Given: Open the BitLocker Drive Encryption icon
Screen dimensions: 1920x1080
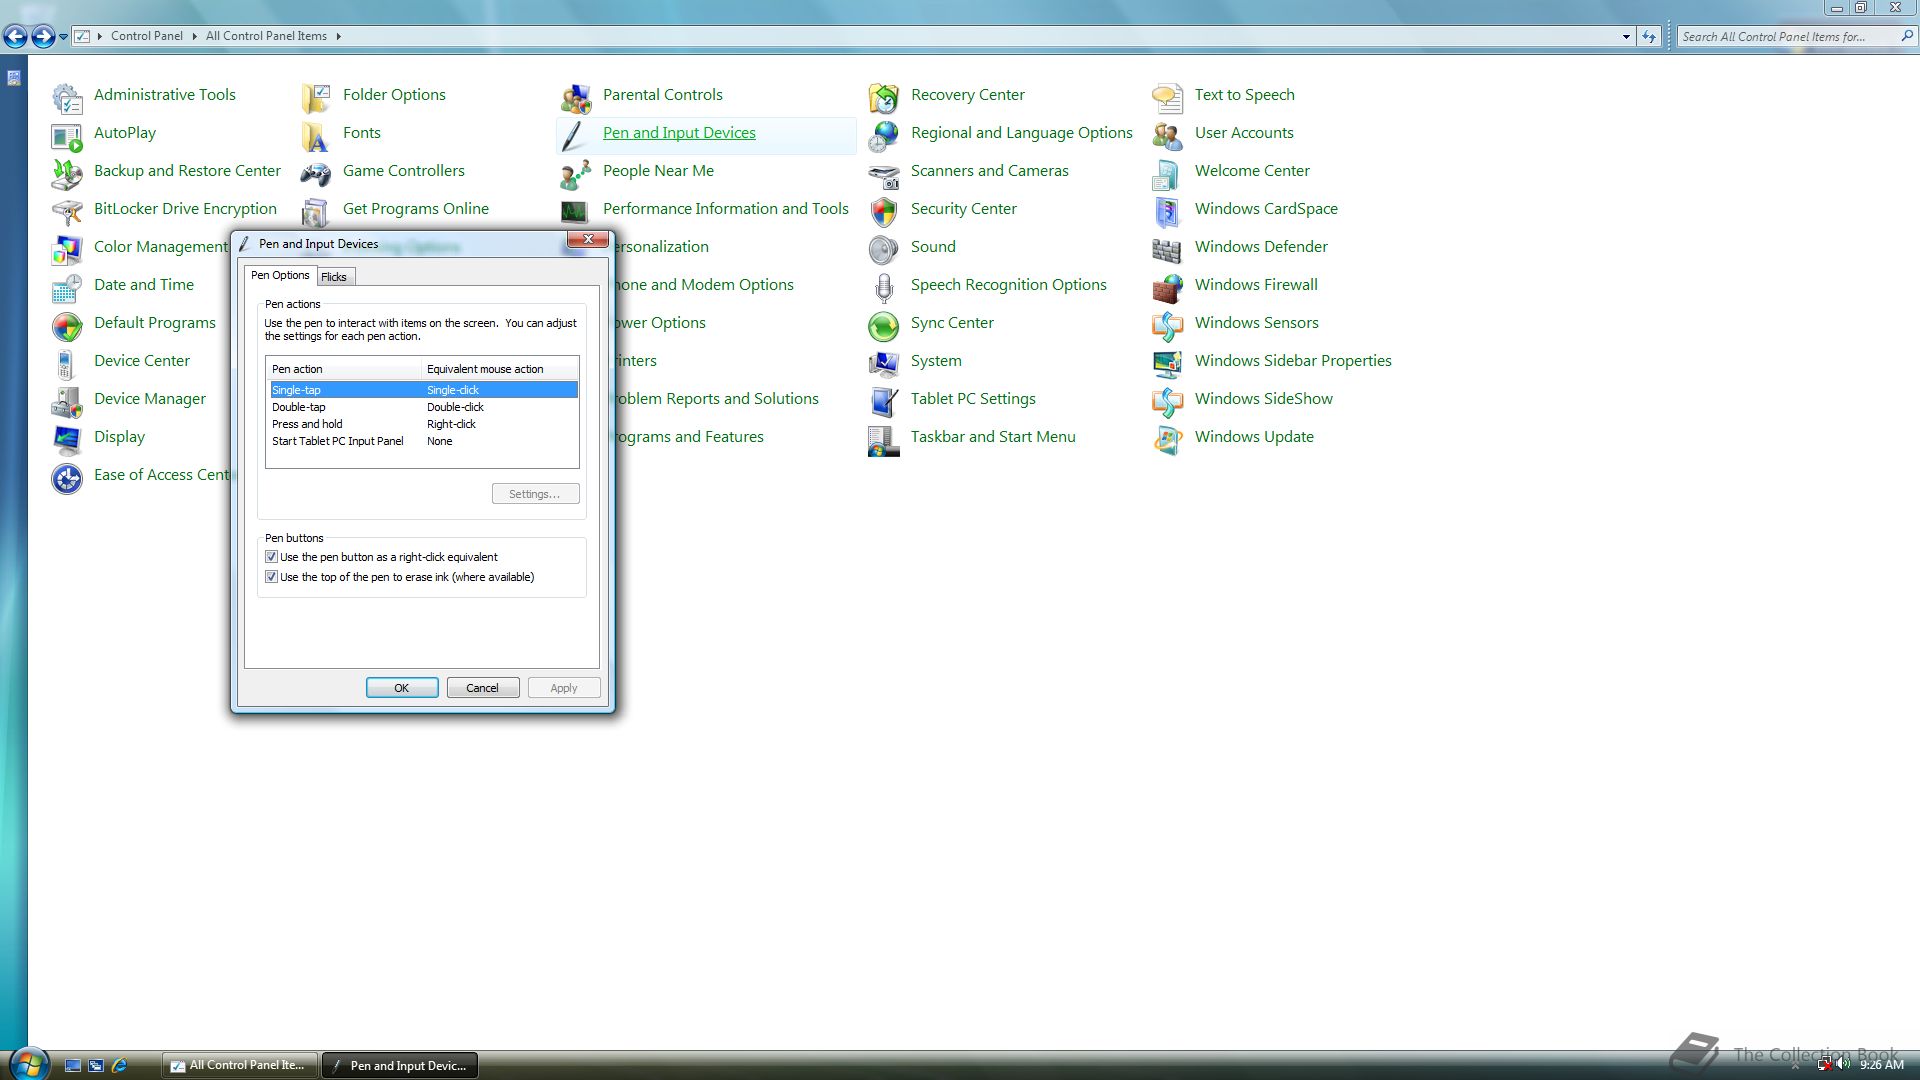Looking at the screenshot, I should click(67, 211).
